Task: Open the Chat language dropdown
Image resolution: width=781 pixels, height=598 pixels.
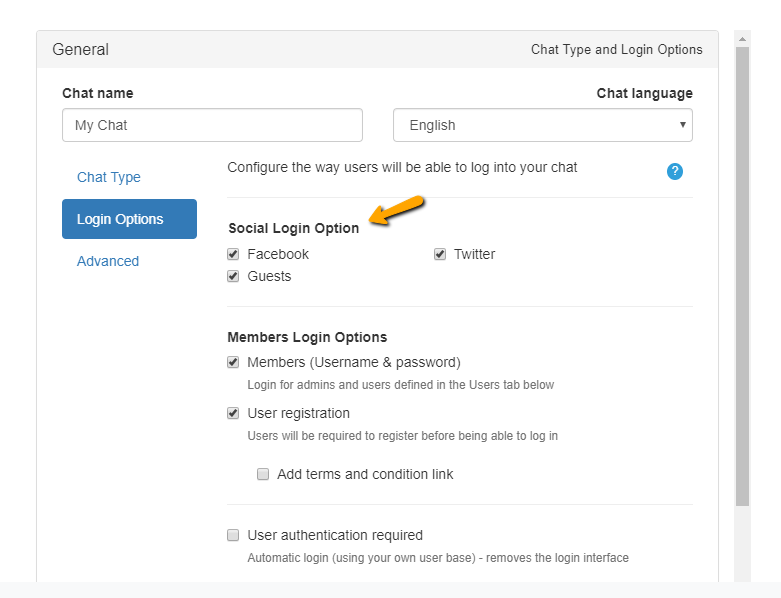Action: coord(542,125)
